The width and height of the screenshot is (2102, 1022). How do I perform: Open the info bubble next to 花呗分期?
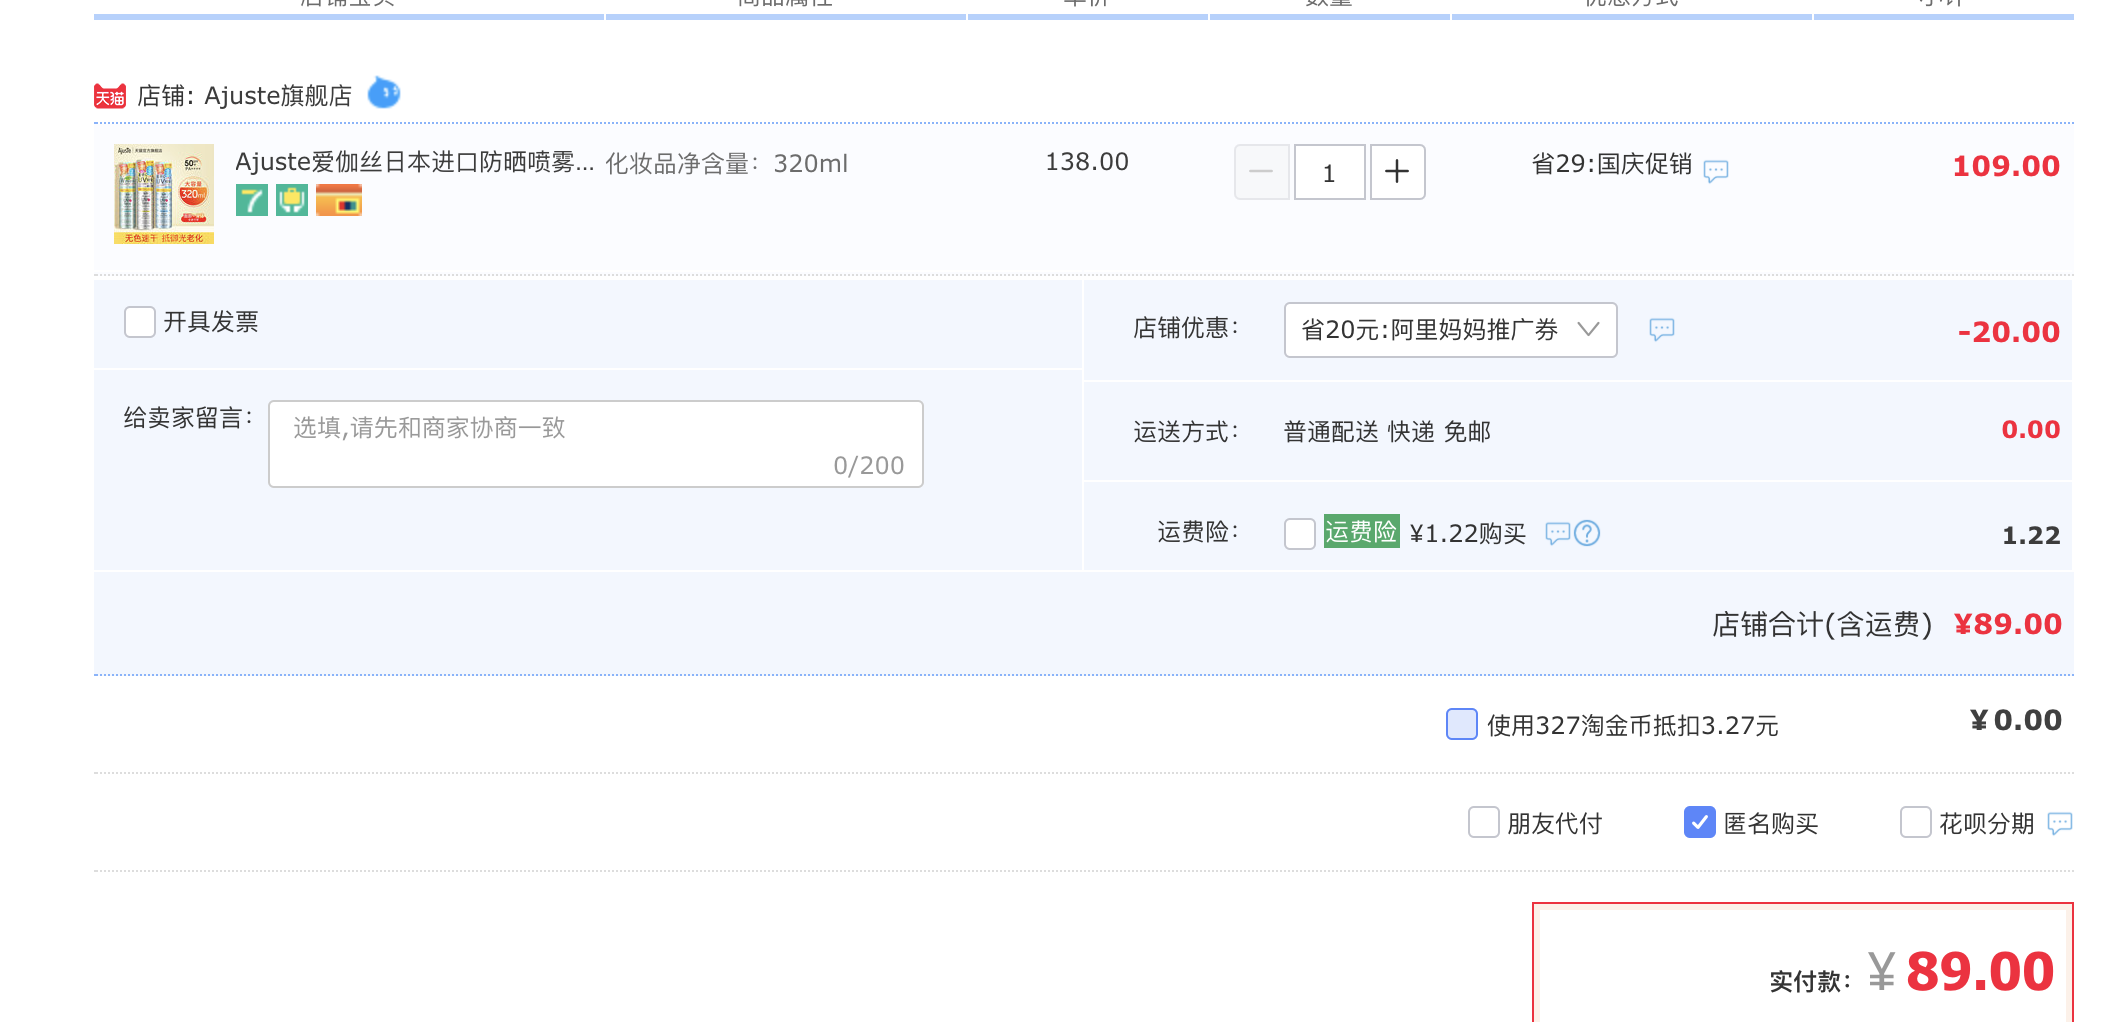tap(2060, 823)
